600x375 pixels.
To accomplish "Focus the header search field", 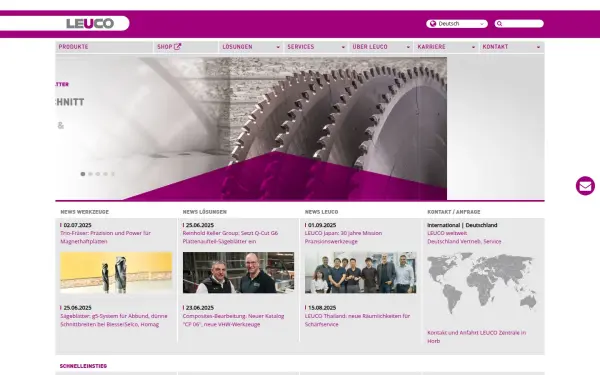I will click(519, 24).
